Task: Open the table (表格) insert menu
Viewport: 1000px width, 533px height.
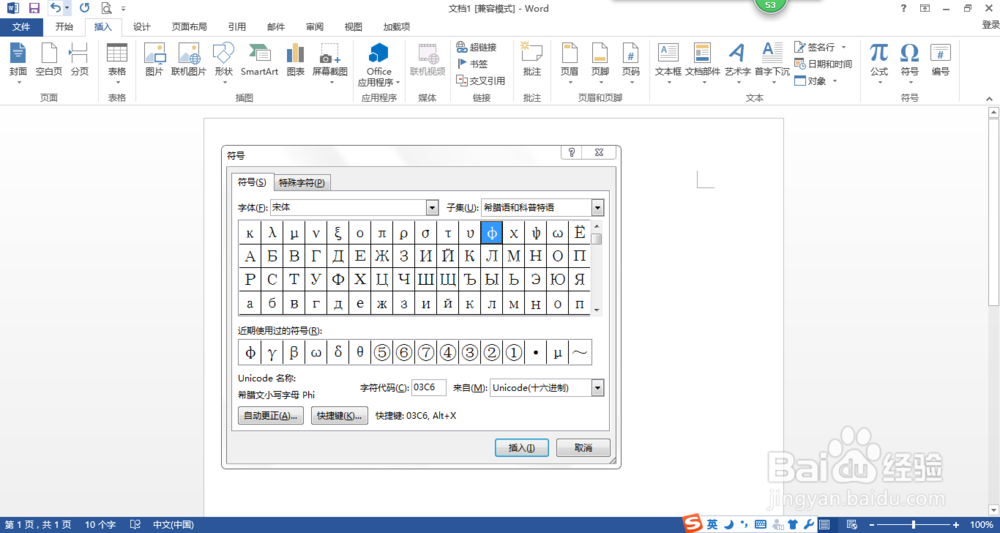Action: pos(117,62)
